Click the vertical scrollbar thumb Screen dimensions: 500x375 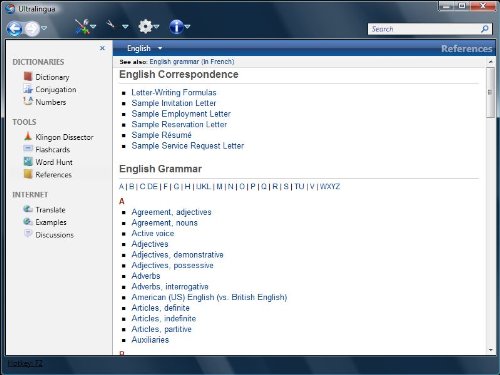490,92
